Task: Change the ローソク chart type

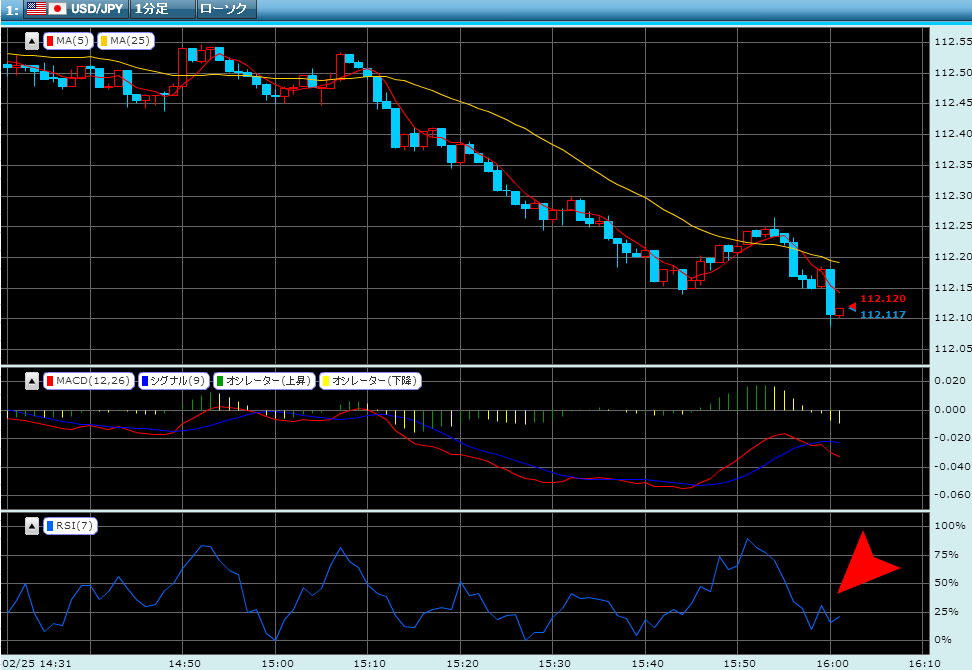Action: [x=227, y=9]
